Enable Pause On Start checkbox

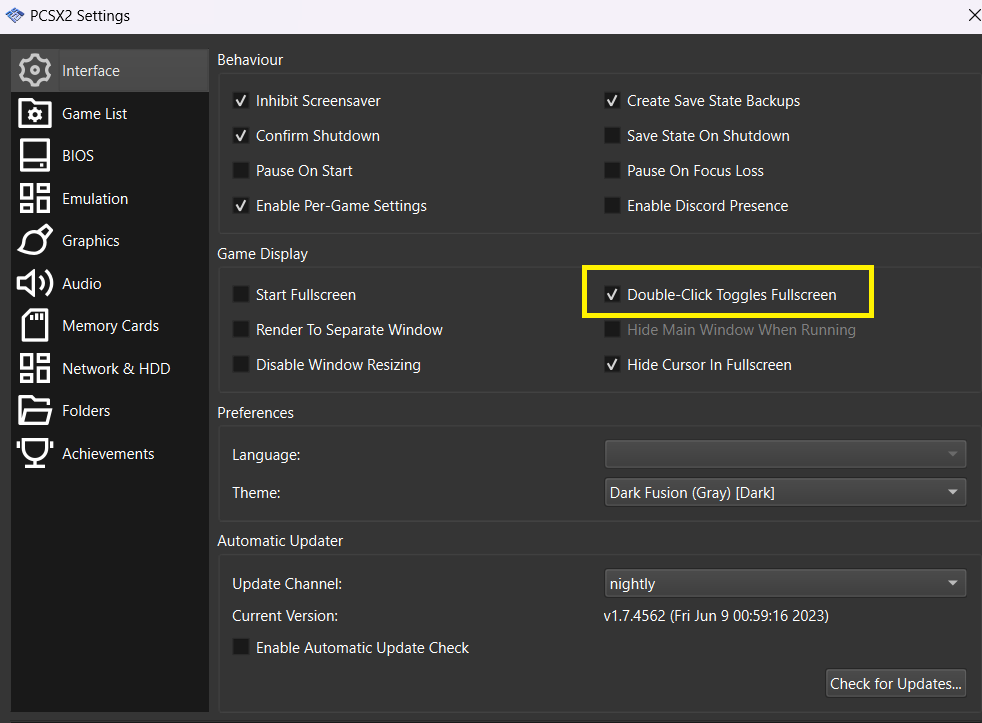pos(241,171)
